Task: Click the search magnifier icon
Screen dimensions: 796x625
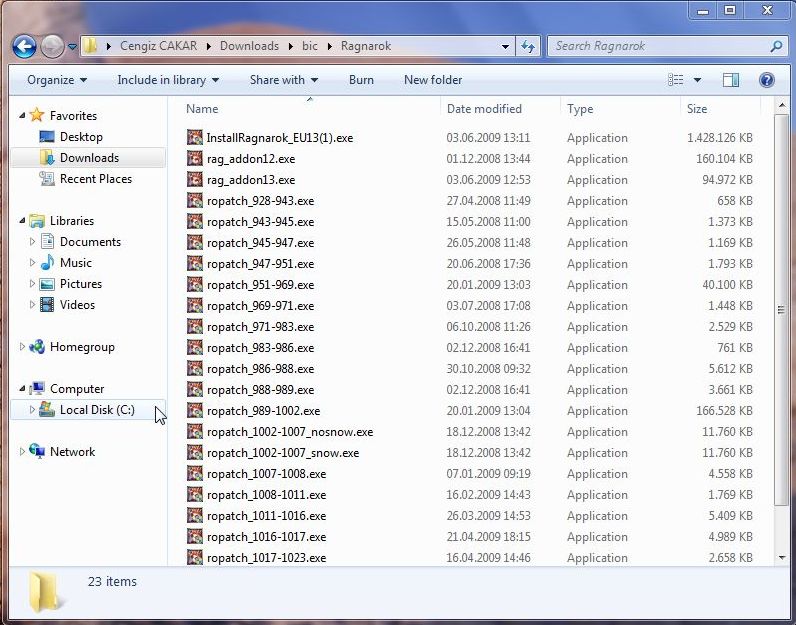Action: [776, 47]
